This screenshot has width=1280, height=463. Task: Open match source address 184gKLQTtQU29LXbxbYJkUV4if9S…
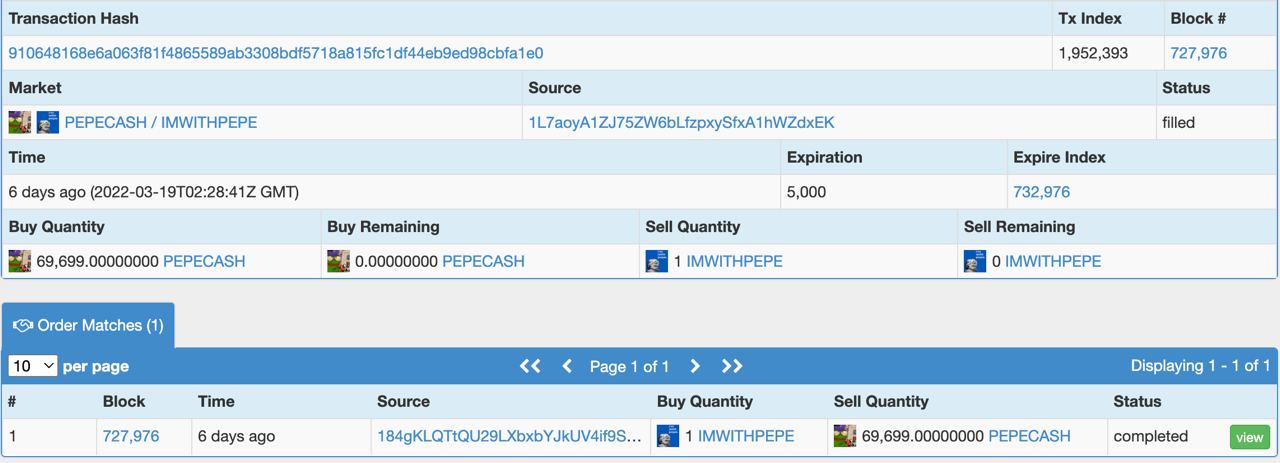click(509, 436)
